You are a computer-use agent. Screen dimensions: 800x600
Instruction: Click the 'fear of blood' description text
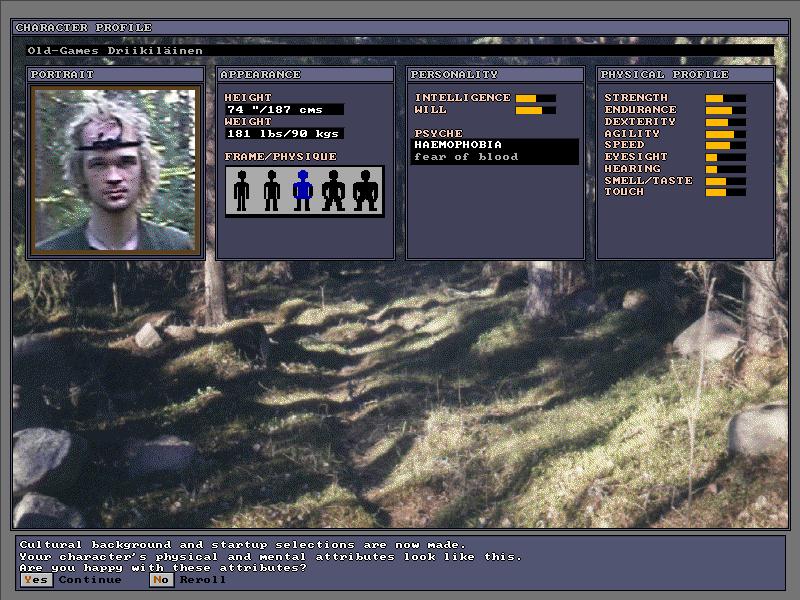pos(466,157)
